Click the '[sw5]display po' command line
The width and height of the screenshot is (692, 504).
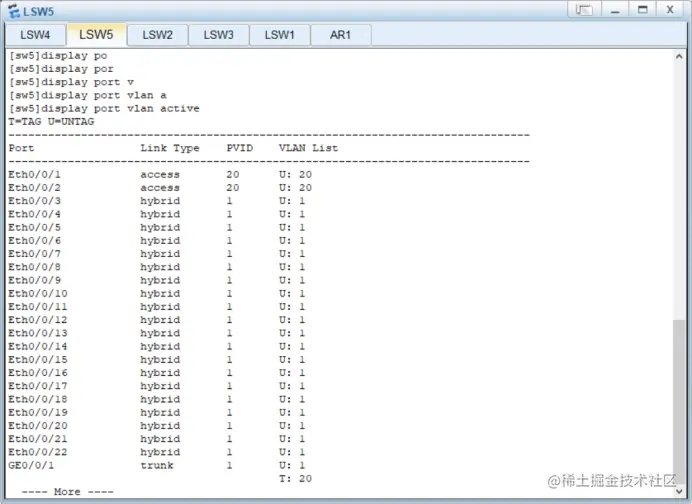58,56
